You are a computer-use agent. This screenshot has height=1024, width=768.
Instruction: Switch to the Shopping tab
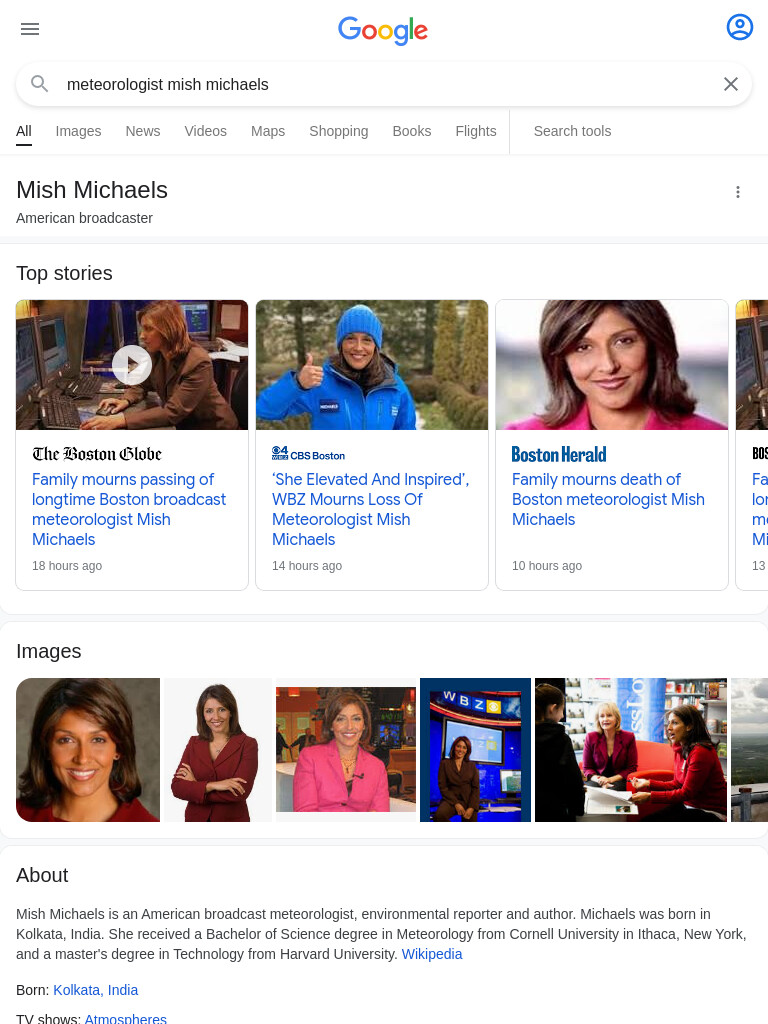(339, 131)
